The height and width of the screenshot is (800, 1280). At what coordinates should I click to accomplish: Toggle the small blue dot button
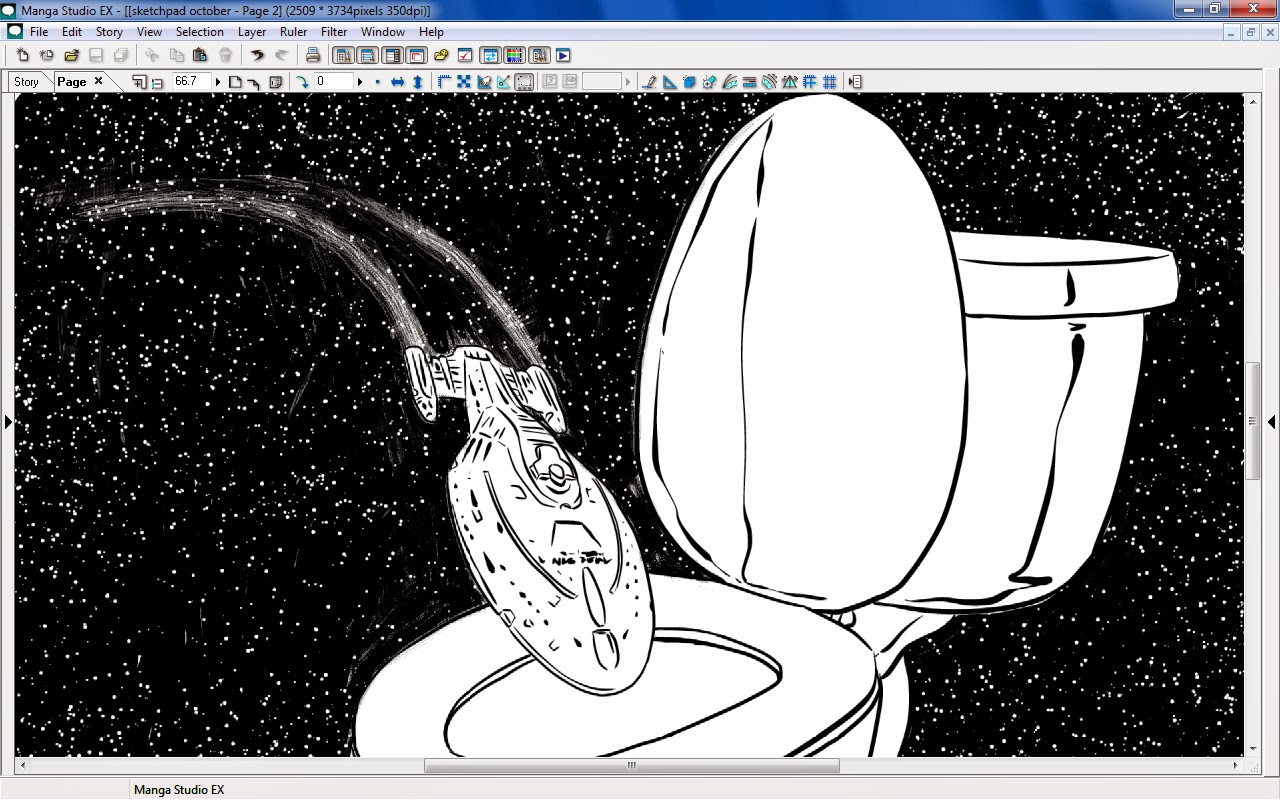pyautogui.click(x=377, y=82)
